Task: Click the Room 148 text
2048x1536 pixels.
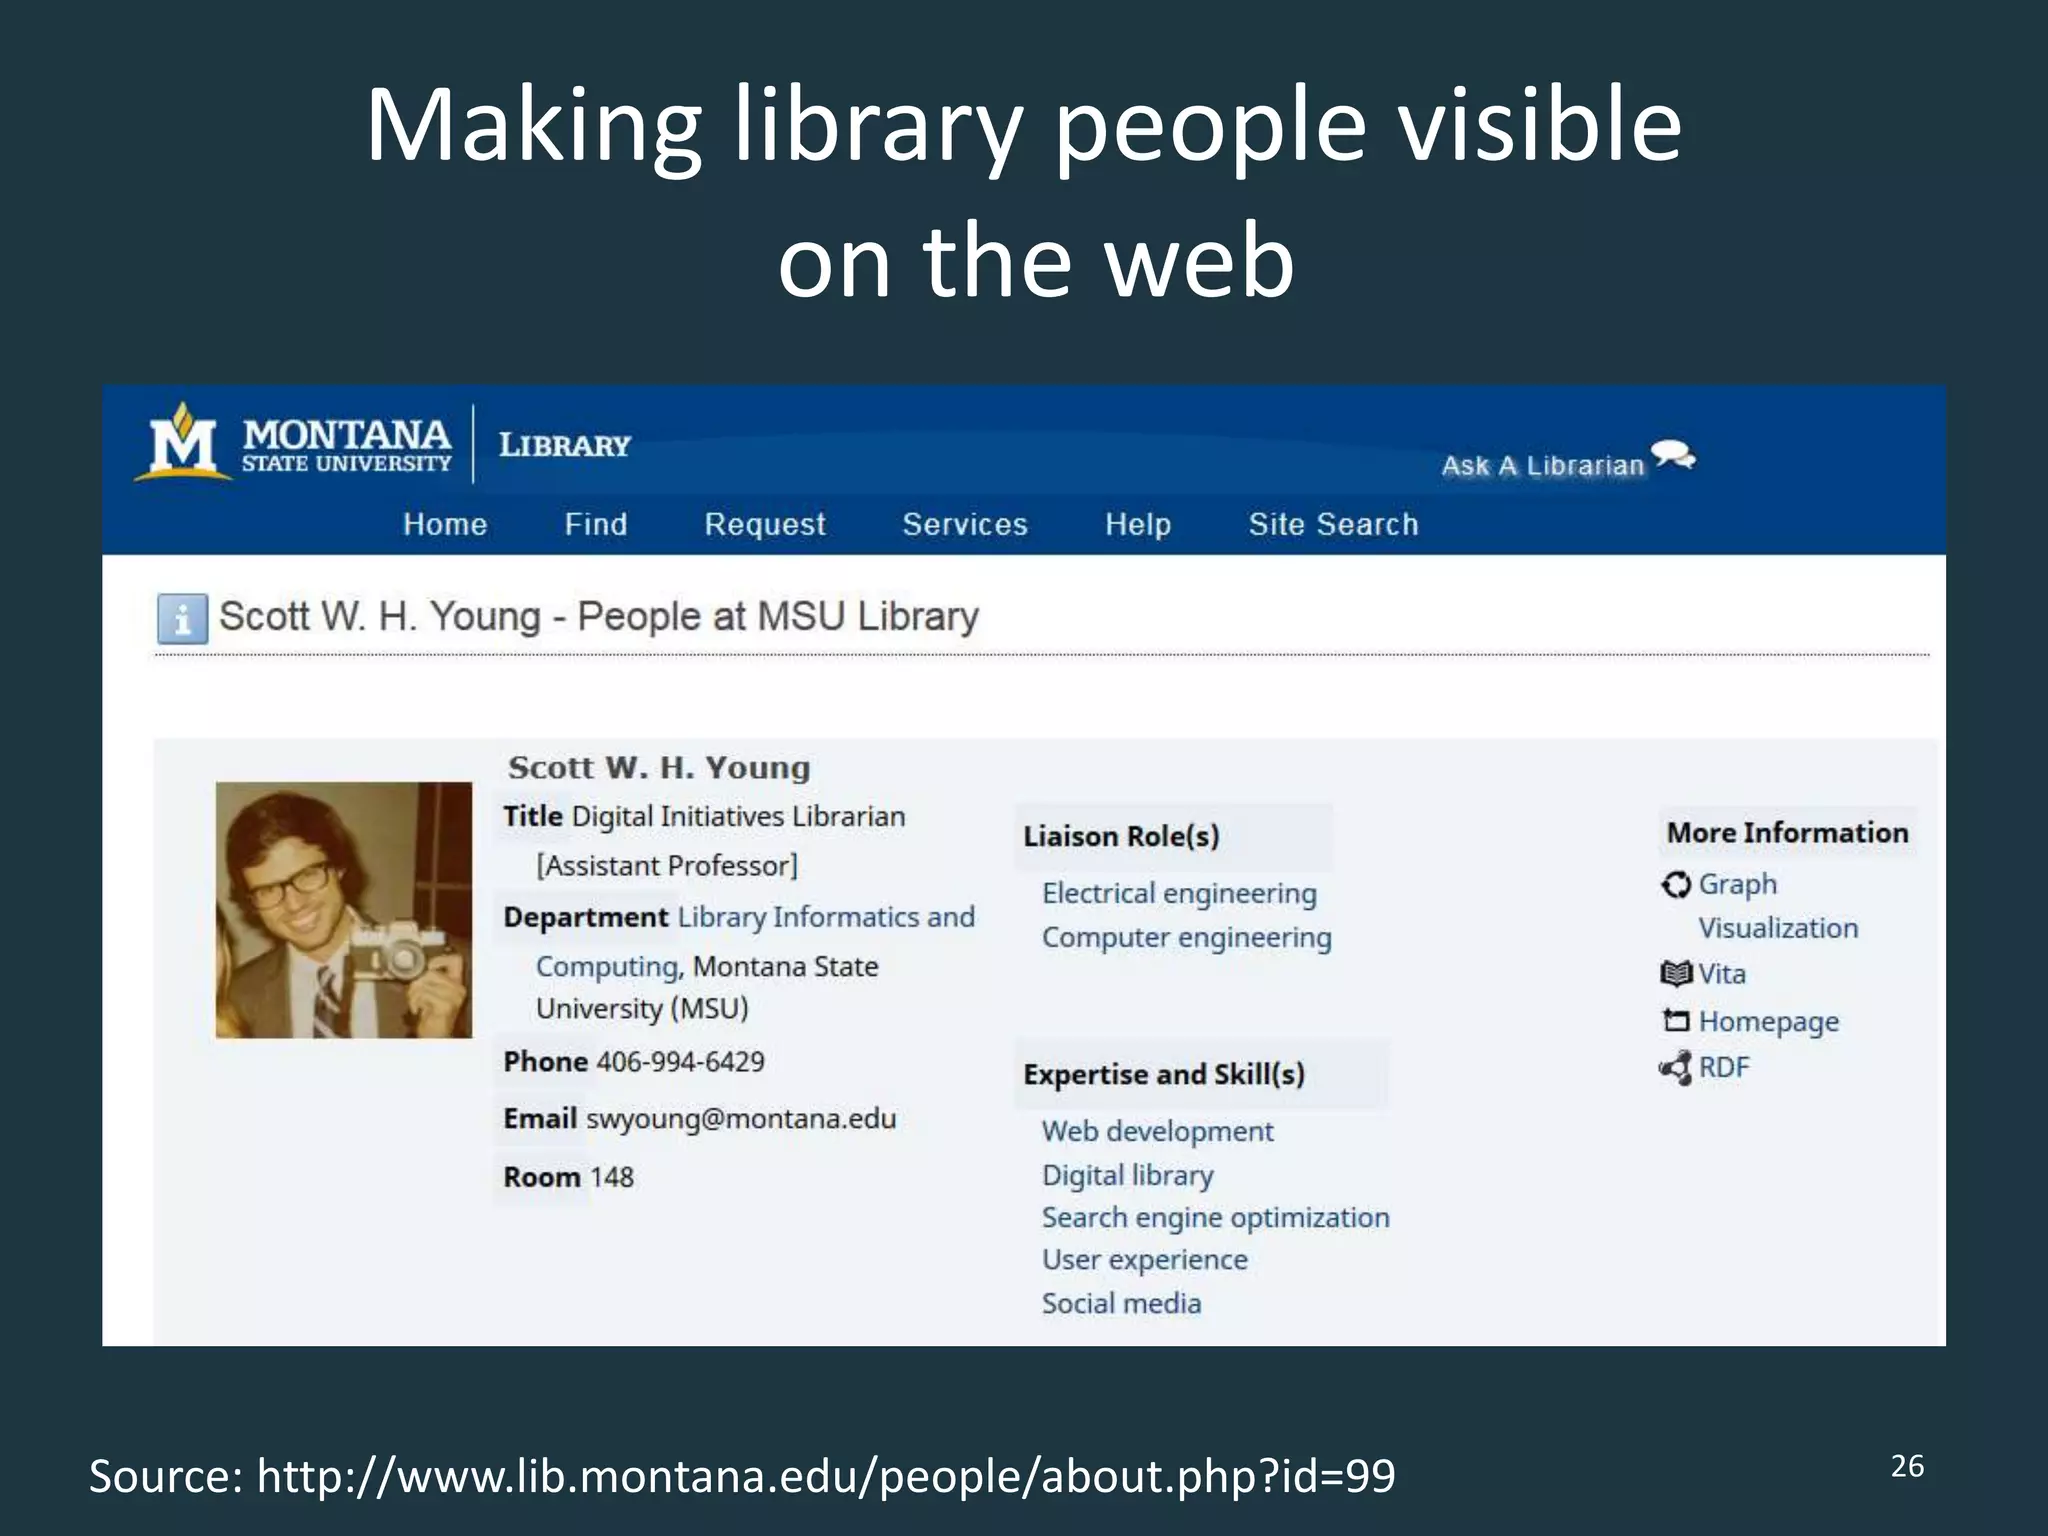Action: [x=568, y=1177]
